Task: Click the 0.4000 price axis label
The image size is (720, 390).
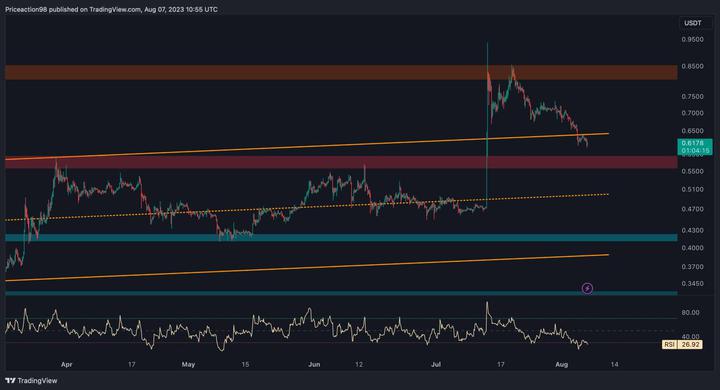Action: click(x=692, y=248)
